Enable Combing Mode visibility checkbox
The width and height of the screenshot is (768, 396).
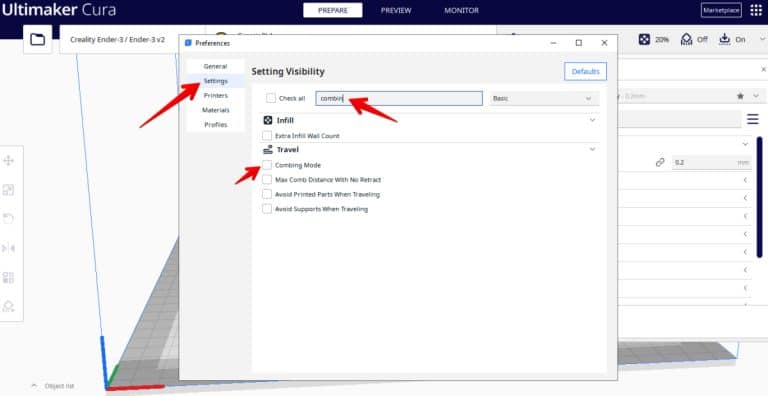coord(267,165)
